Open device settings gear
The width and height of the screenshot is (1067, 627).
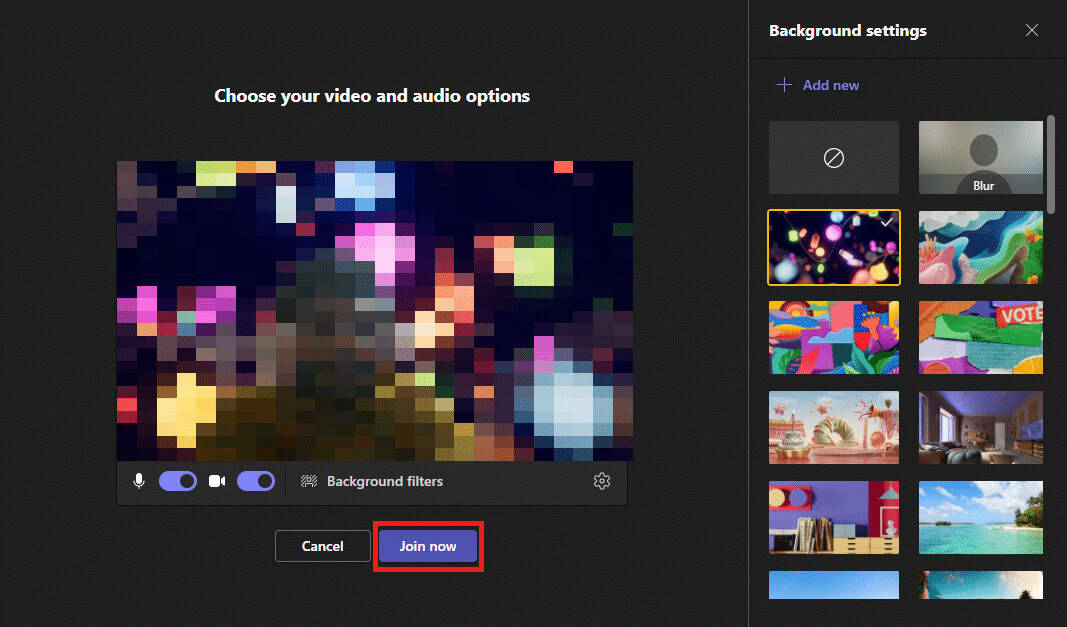(602, 481)
